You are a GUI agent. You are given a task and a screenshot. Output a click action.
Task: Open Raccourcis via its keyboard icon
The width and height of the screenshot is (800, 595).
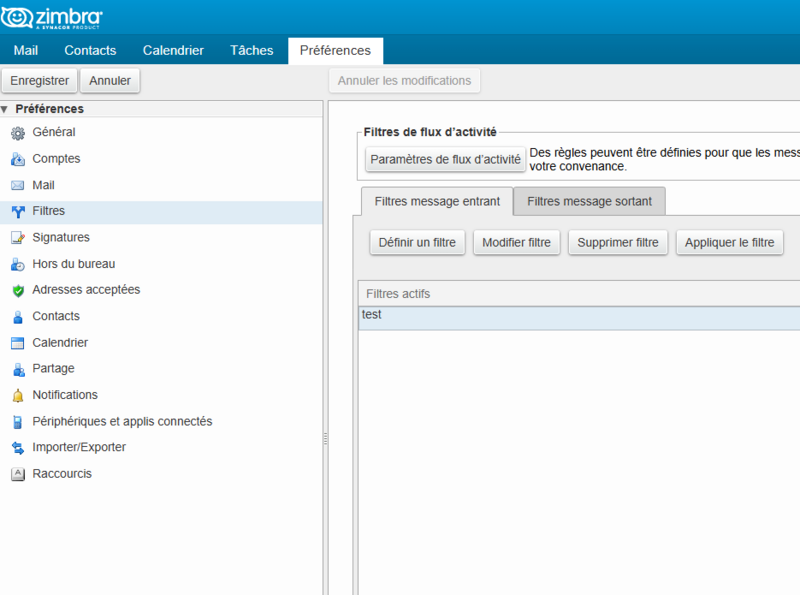tap(17, 473)
